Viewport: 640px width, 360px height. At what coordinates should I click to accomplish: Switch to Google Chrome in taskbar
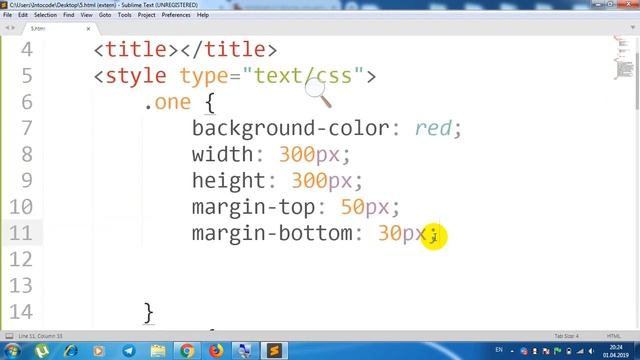pyautogui.click(x=187, y=351)
